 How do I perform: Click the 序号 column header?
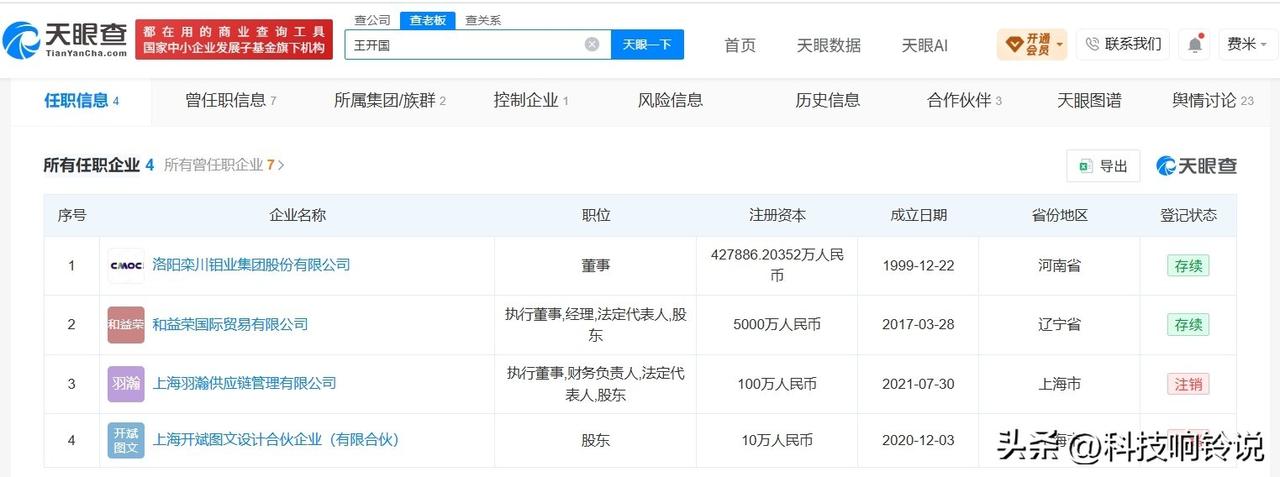[x=72, y=215]
